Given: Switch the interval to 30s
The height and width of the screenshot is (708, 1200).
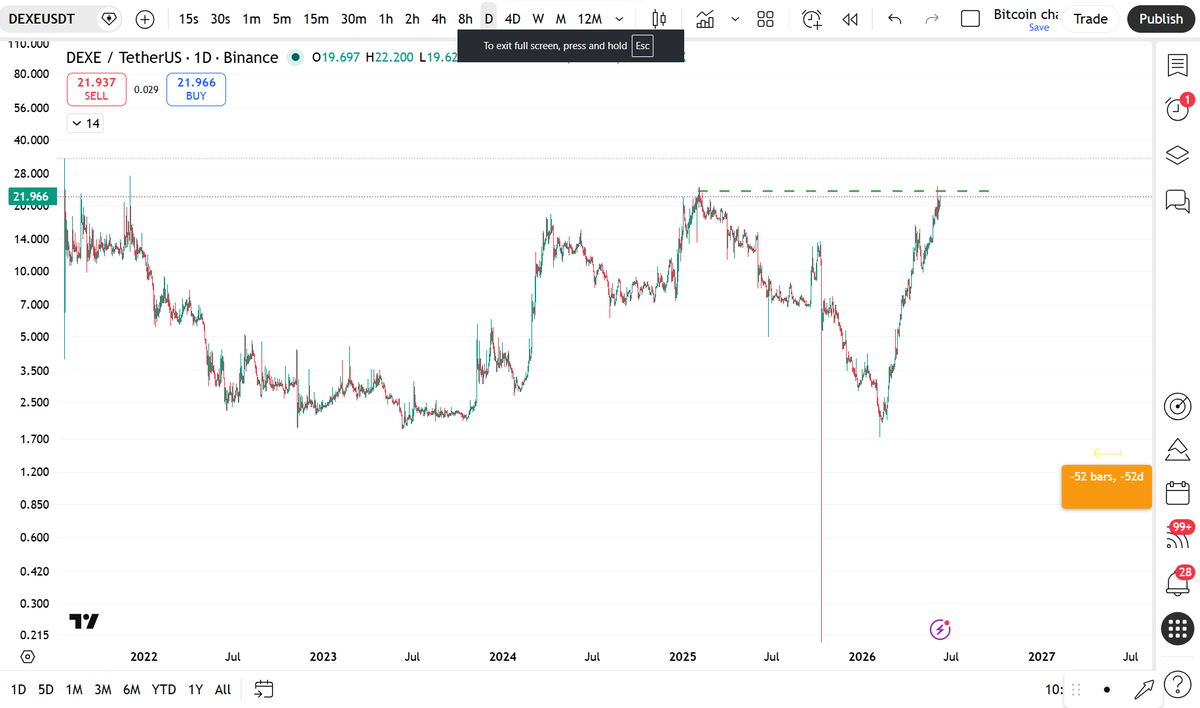Looking at the screenshot, I should (221, 19).
